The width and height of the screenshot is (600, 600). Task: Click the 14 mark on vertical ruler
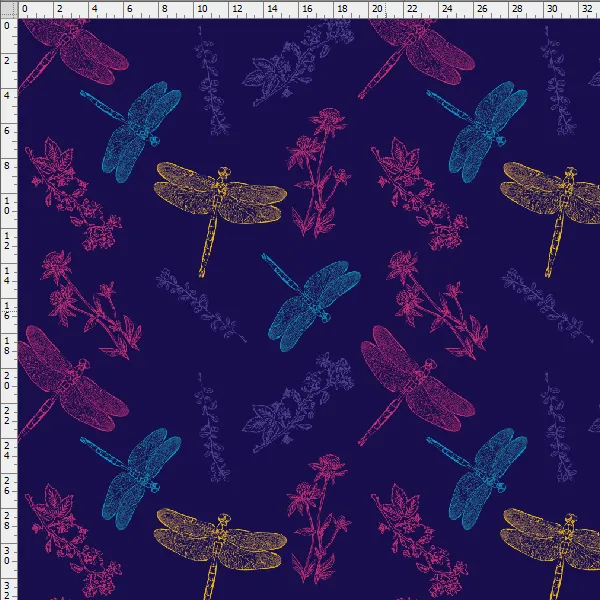pos(7,276)
